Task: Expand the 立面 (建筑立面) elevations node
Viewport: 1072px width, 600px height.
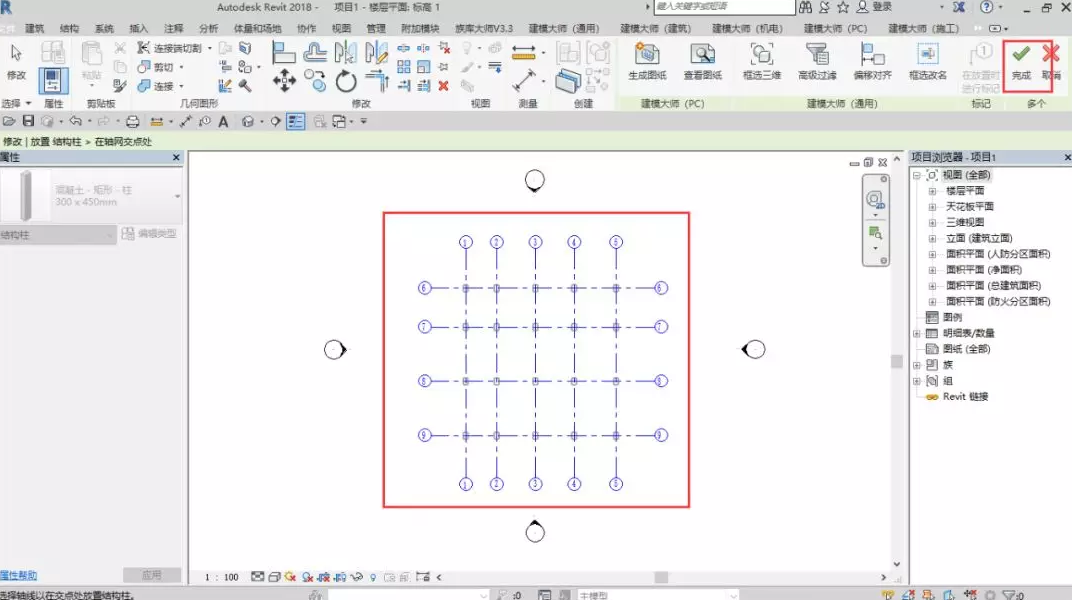Action: pyautogui.click(x=932, y=238)
